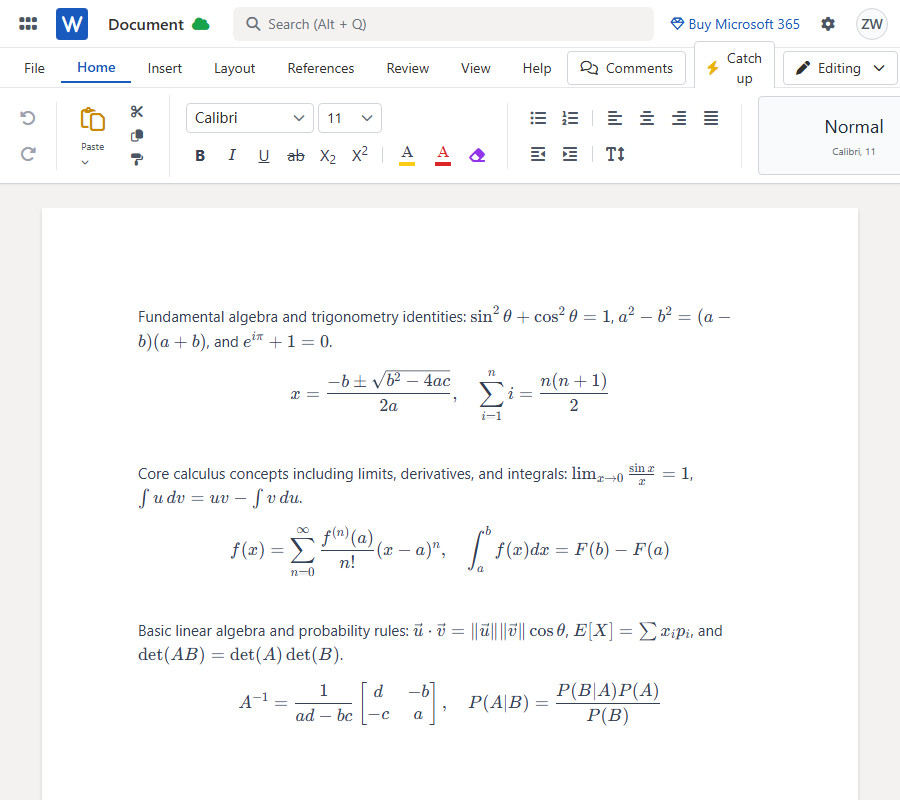
Task: Switch to the References tab
Action: [321, 68]
